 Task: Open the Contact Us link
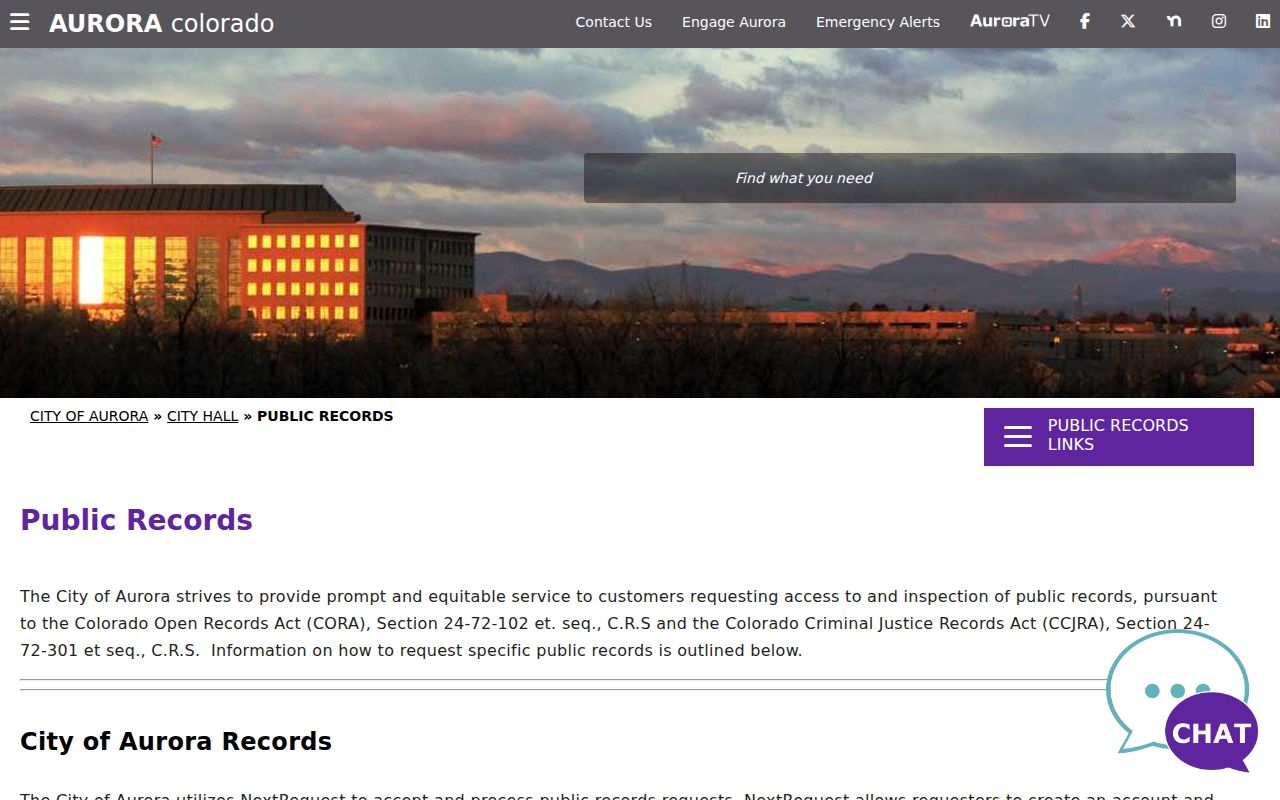pos(613,22)
